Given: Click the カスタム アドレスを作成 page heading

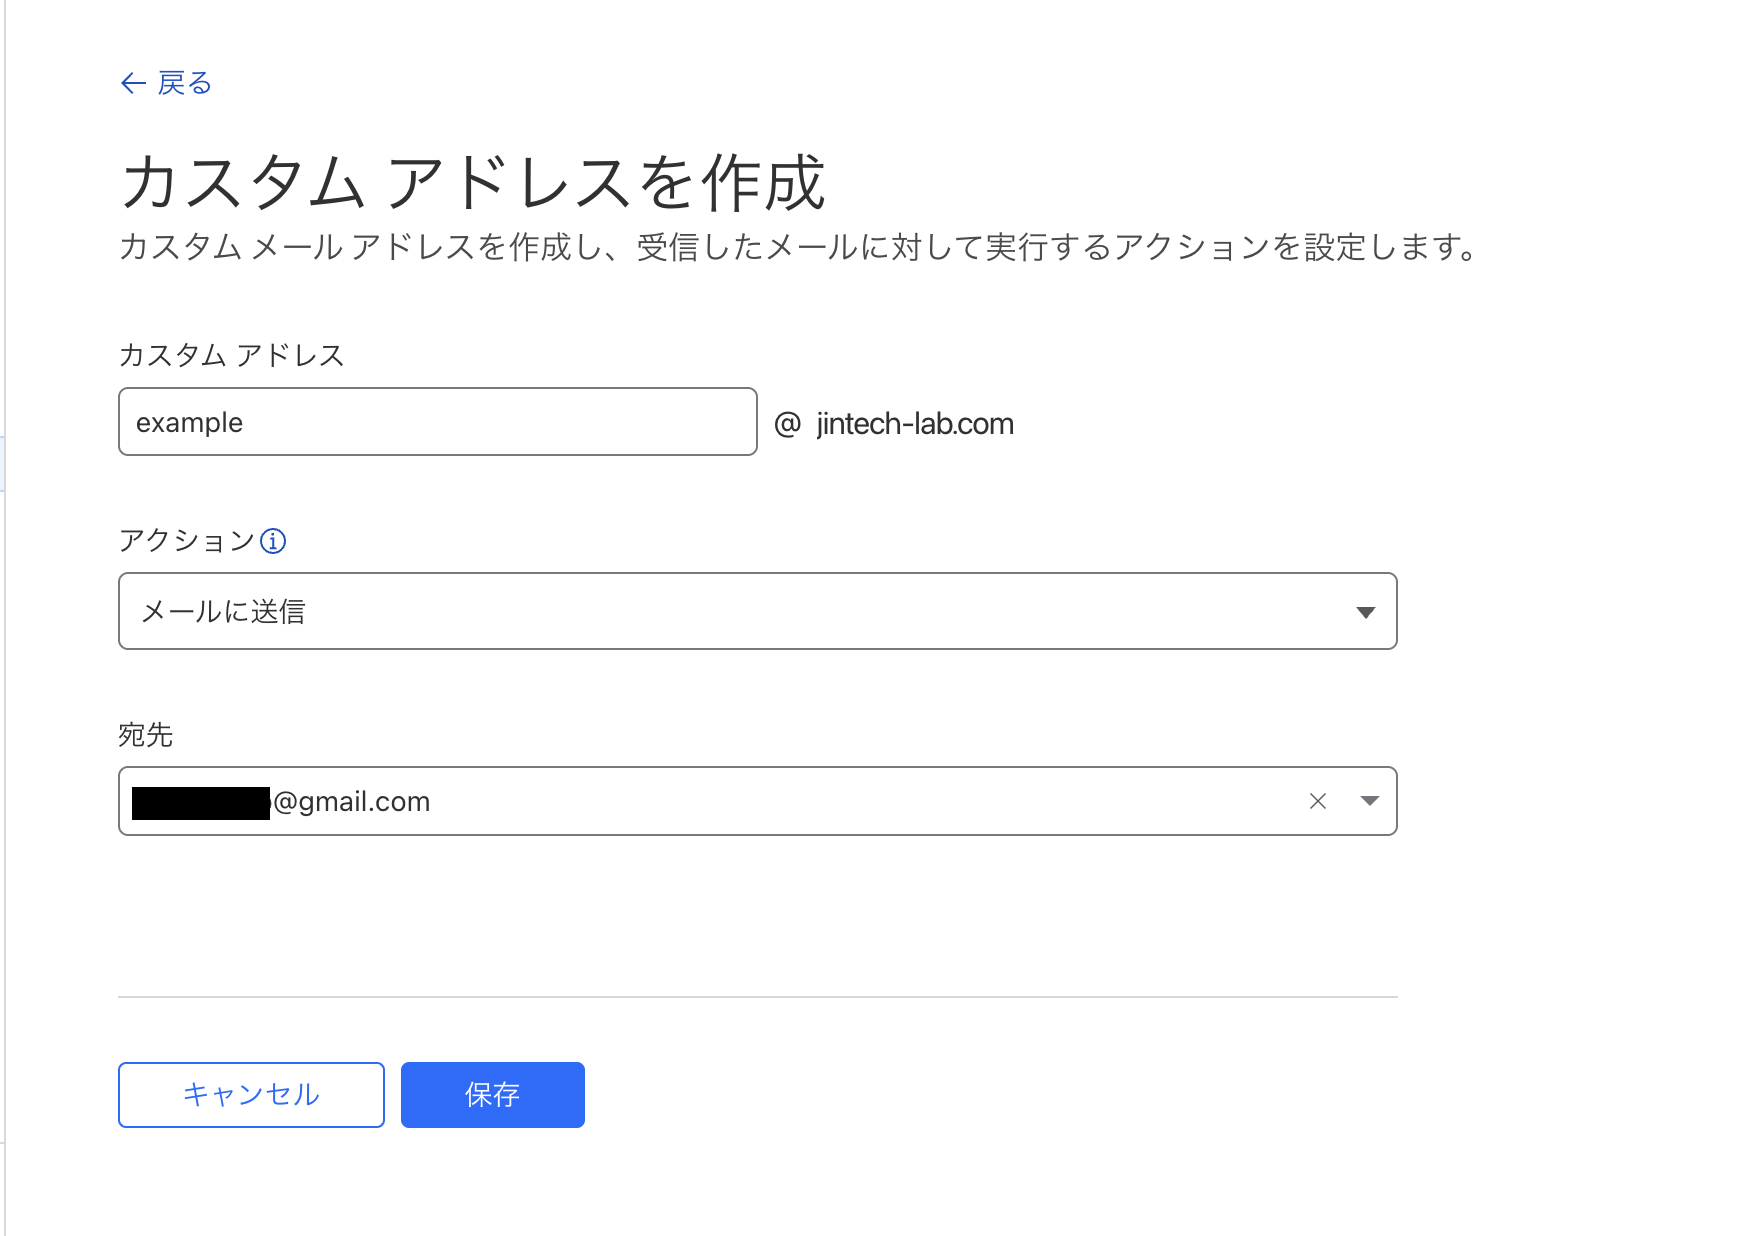Looking at the screenshot, I should pos(472,183).
